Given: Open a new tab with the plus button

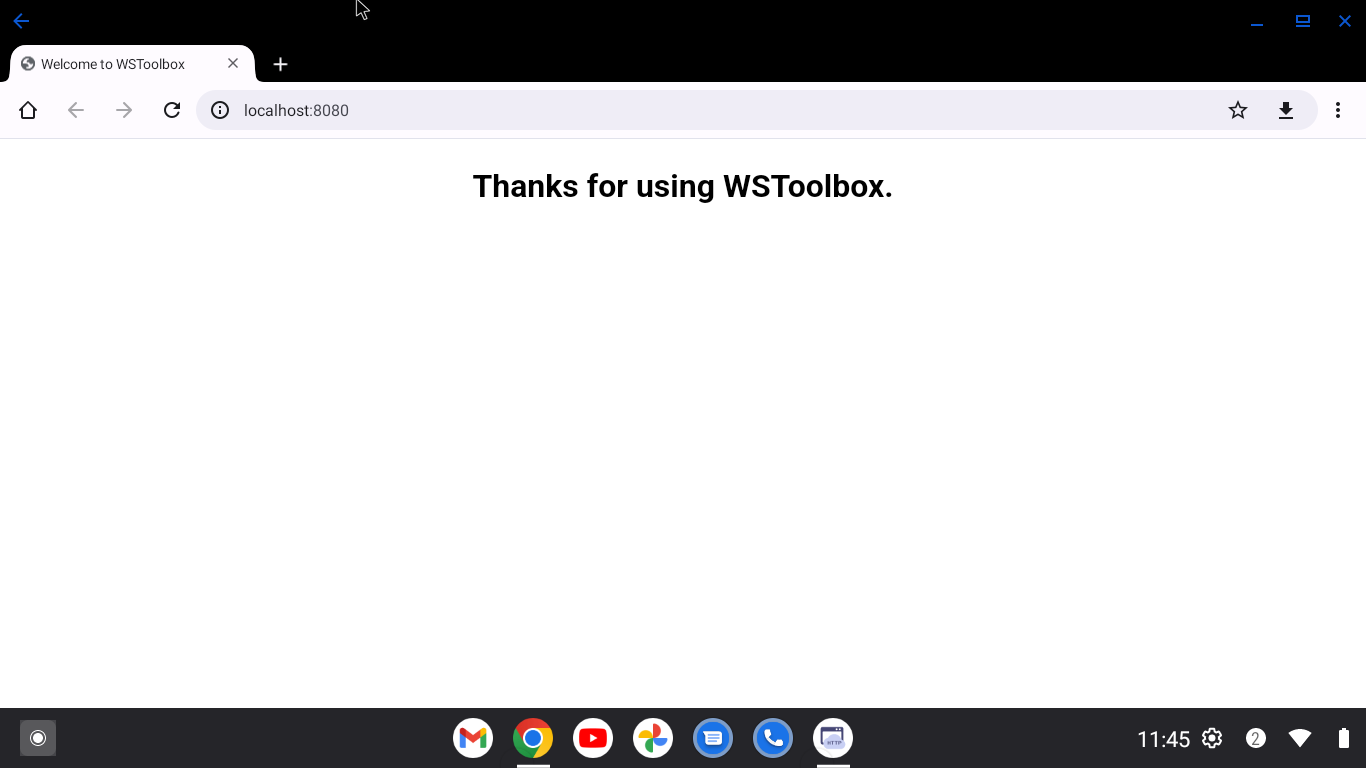Looking at the screenshot, I should (281, 64).
